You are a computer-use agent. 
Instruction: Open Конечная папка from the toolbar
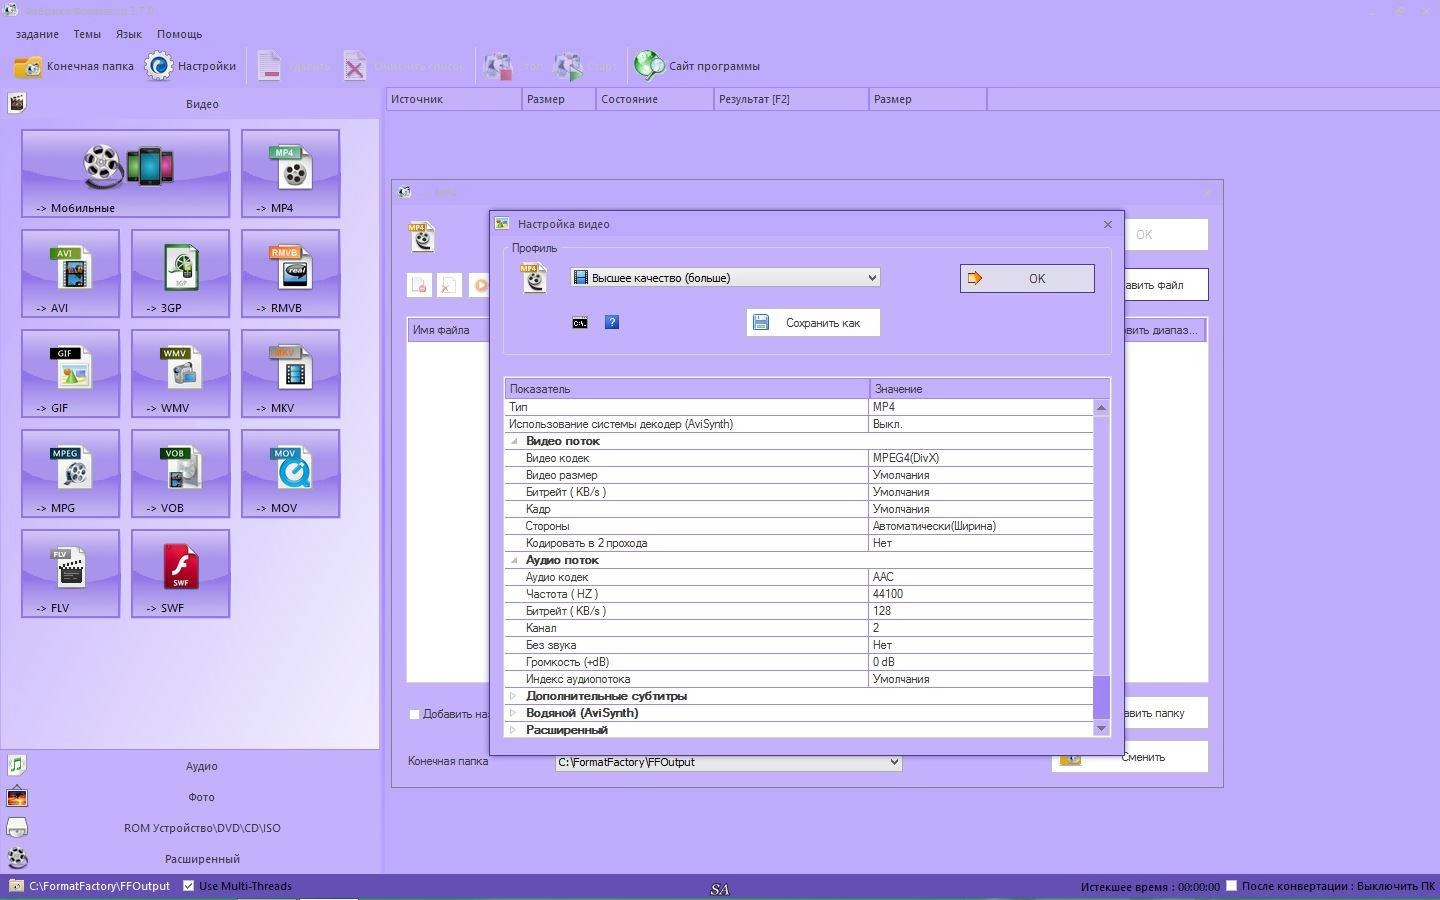point(74,66)
